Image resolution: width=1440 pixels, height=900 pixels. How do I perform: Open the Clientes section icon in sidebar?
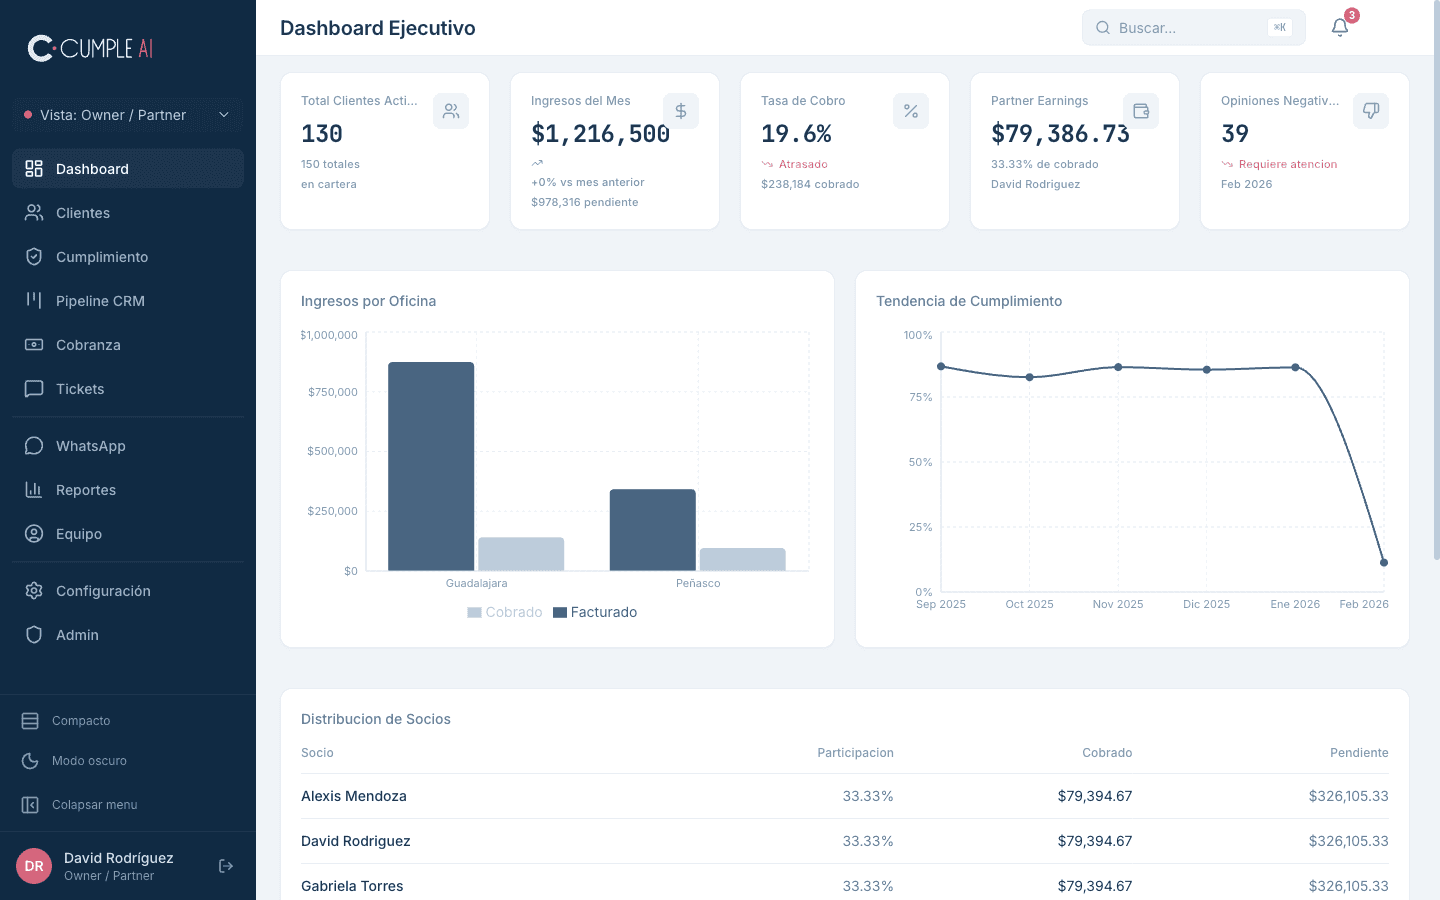click(33, 212)
